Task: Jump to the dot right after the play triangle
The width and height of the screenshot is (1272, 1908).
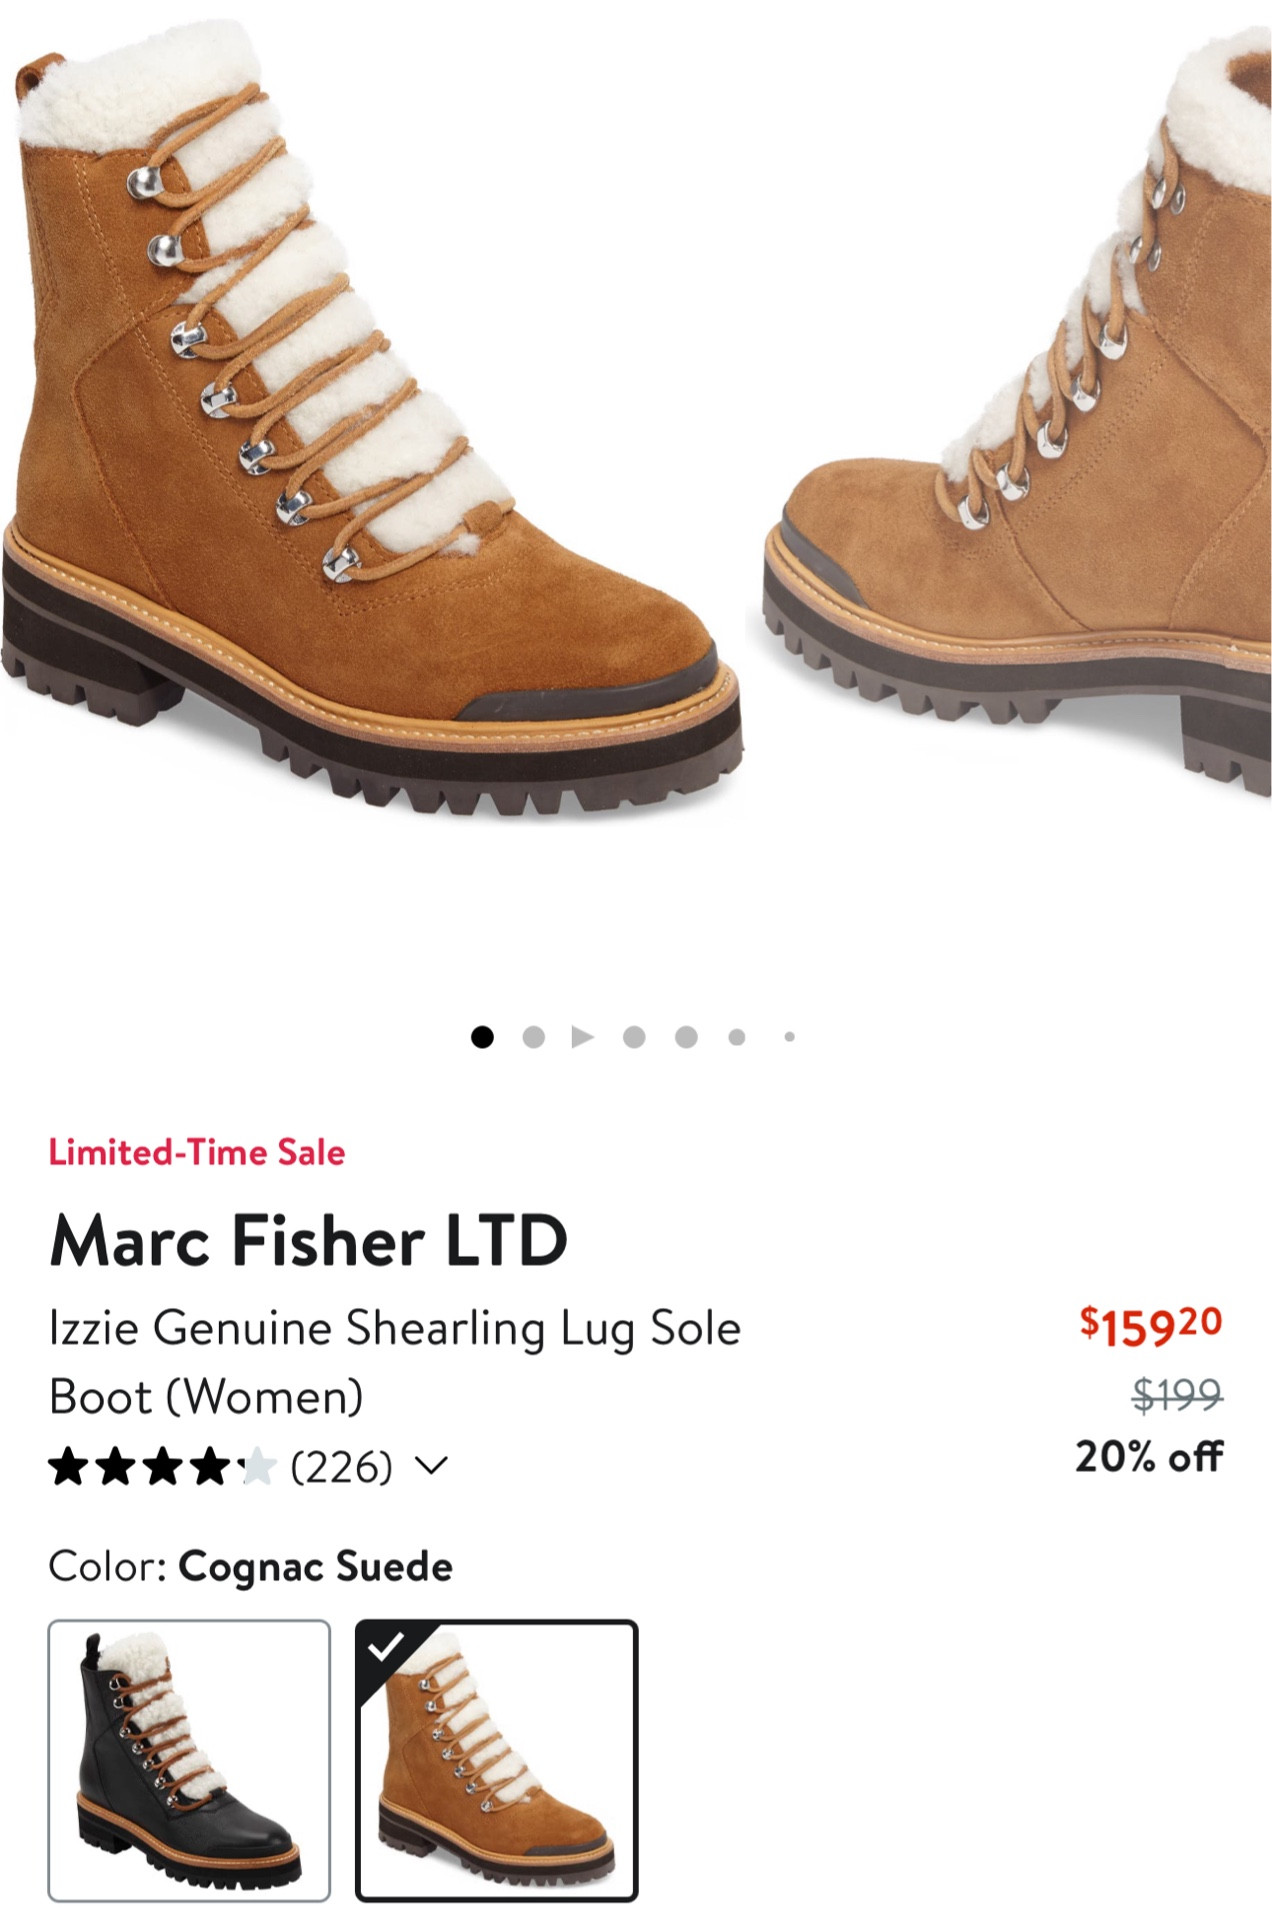Action: (x=634, y=1037)
